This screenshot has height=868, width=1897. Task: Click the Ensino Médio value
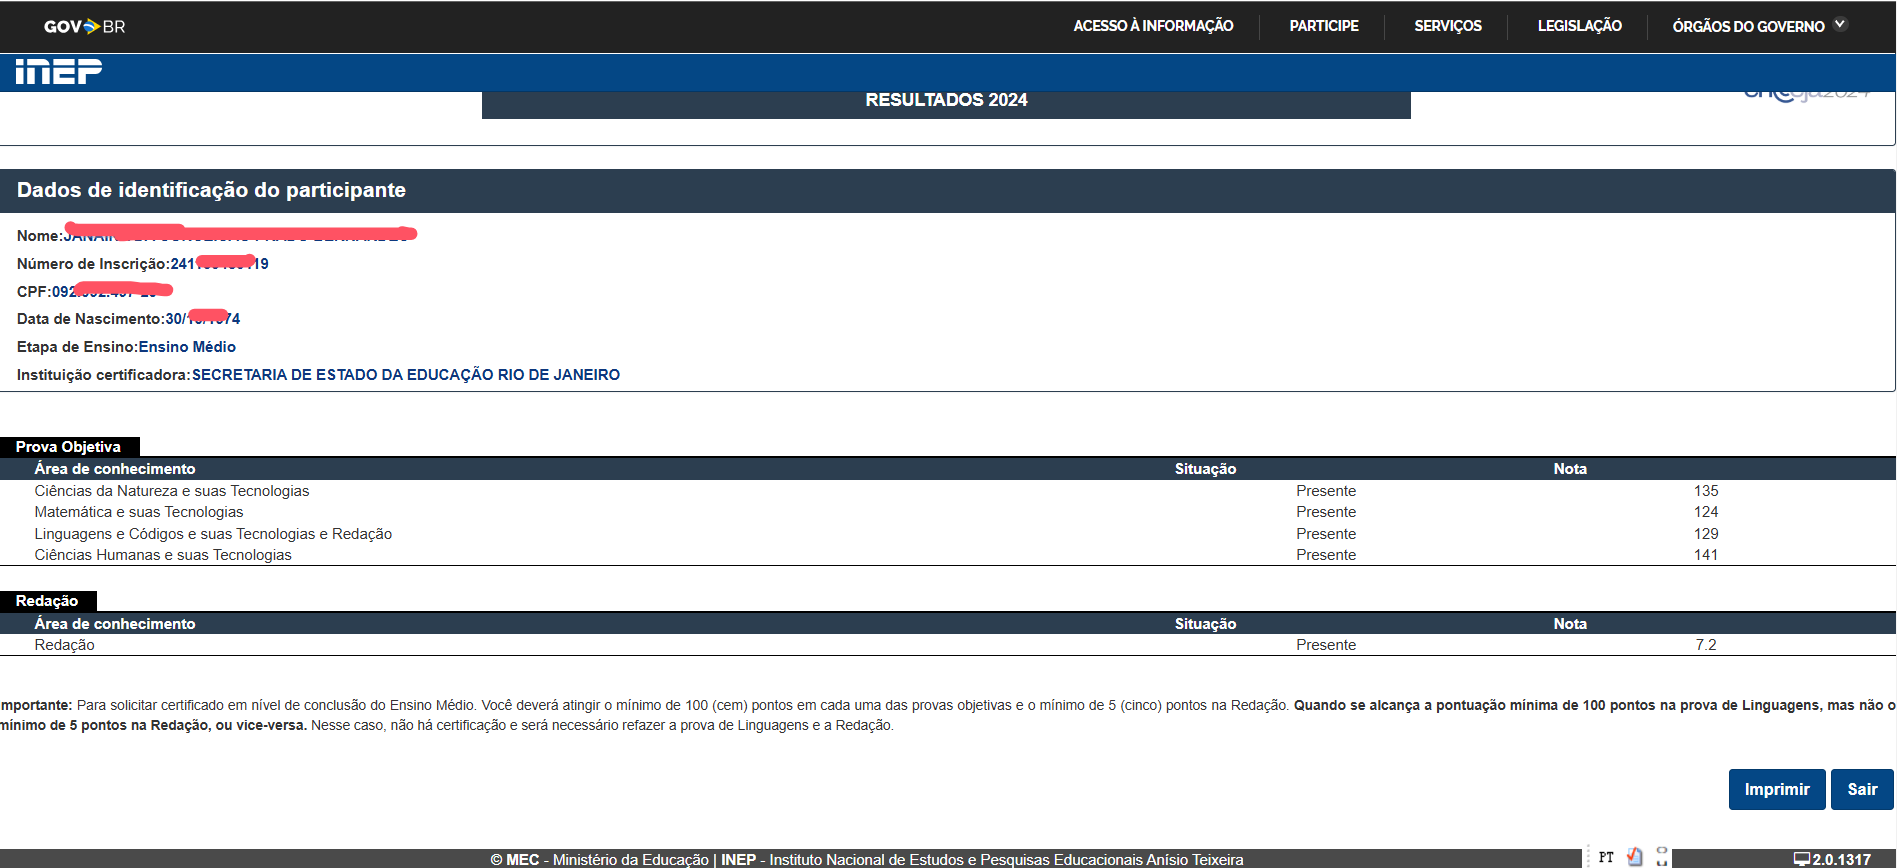tap(187, 347)
